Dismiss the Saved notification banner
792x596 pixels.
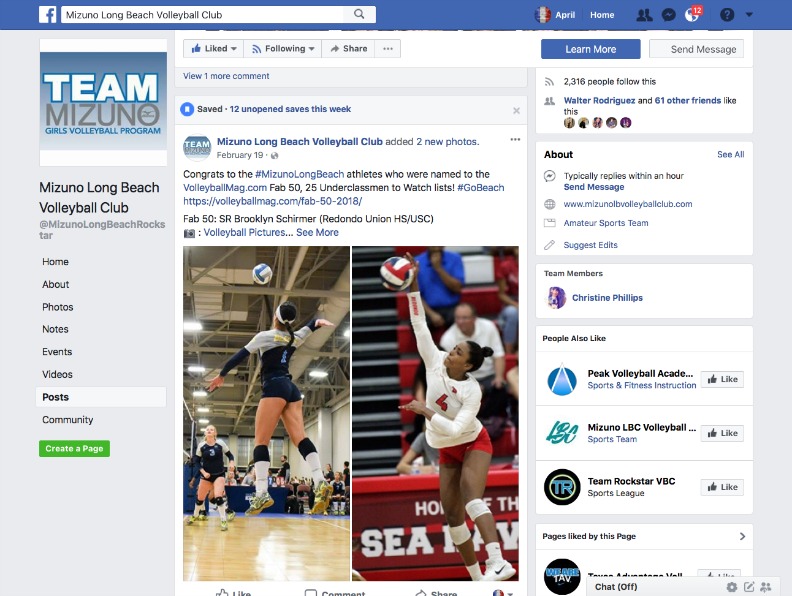coord(516,111)
